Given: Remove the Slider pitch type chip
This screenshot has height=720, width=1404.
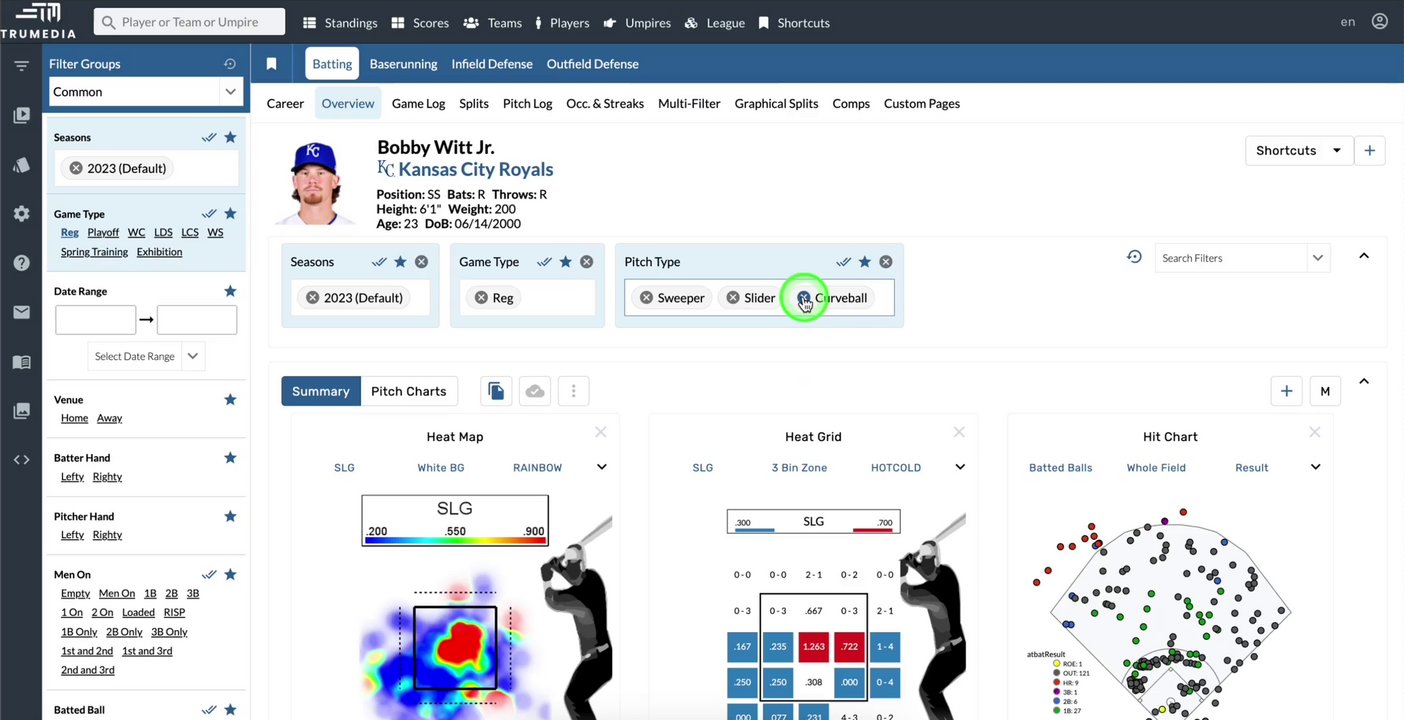Looking at the screenshot, I should click(x=733, y=298).
